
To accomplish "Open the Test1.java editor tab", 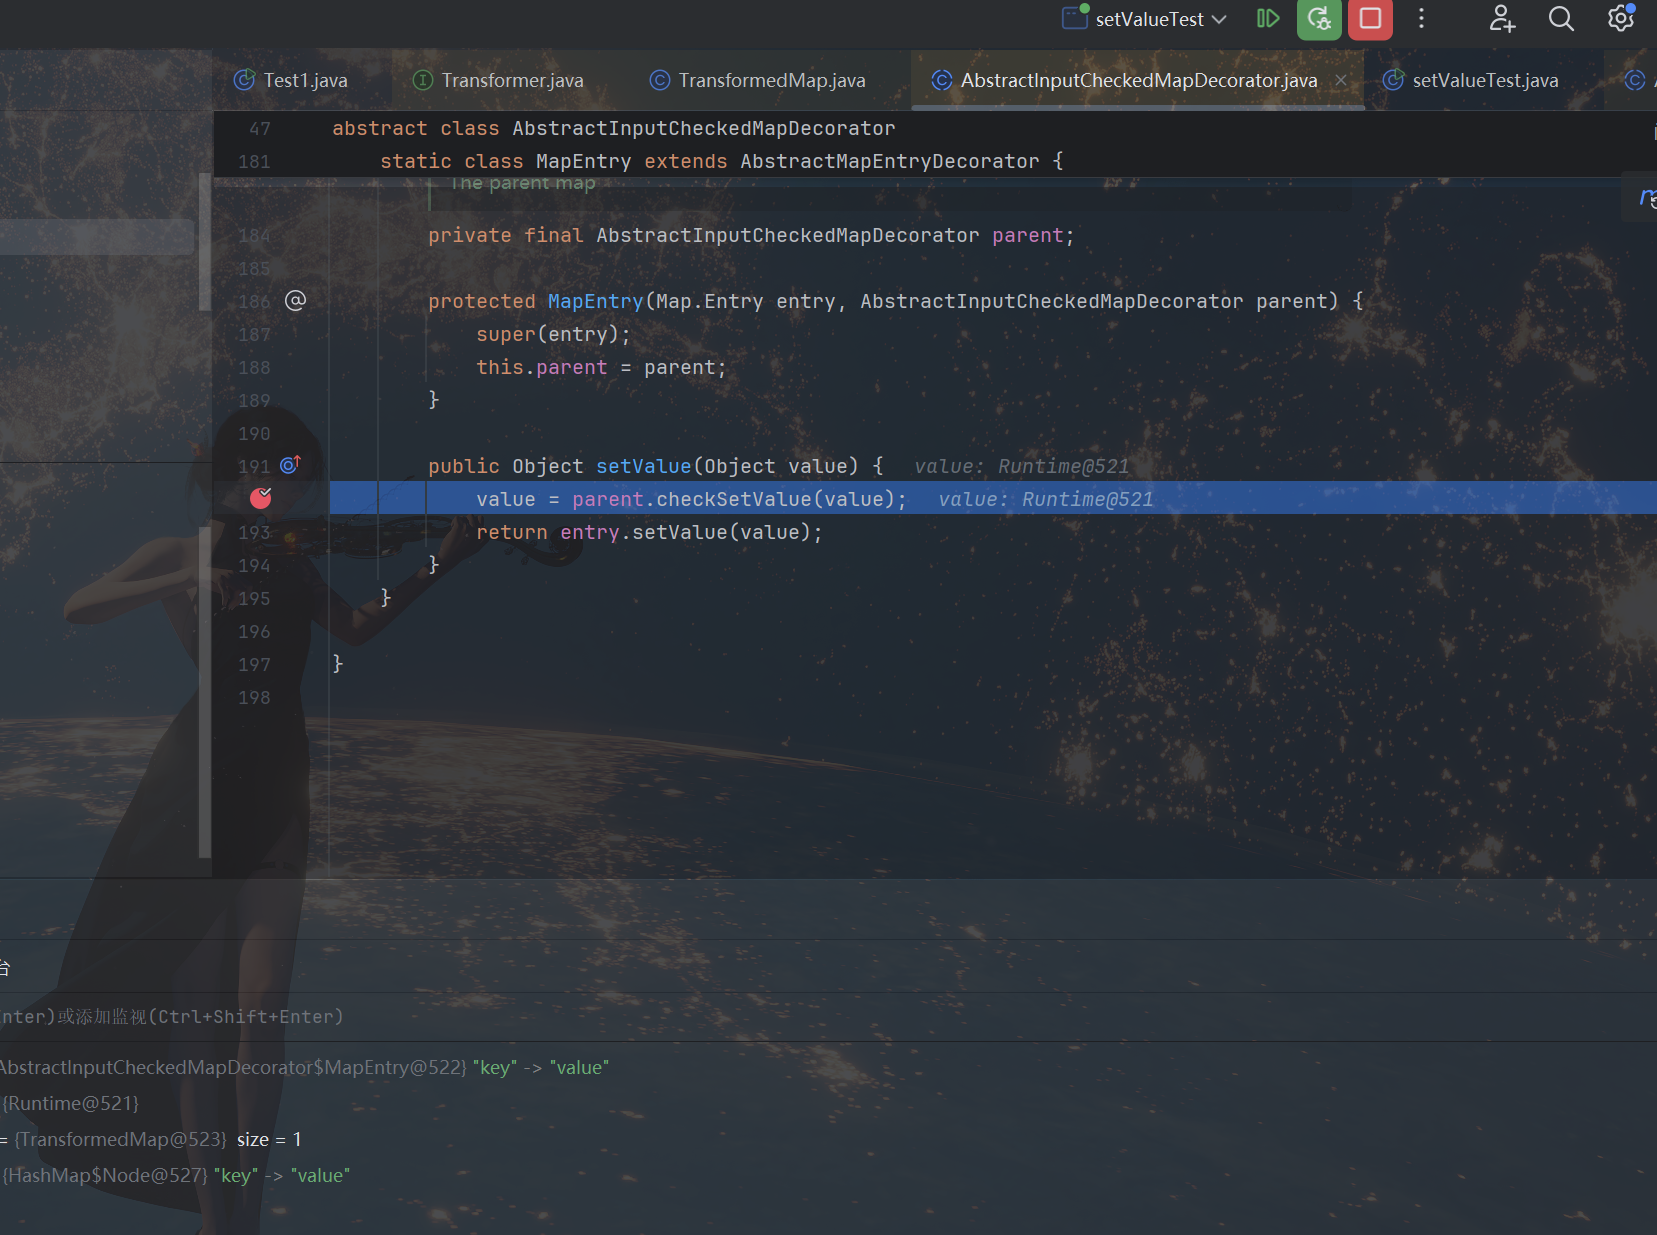I will (x=304, y=80).
